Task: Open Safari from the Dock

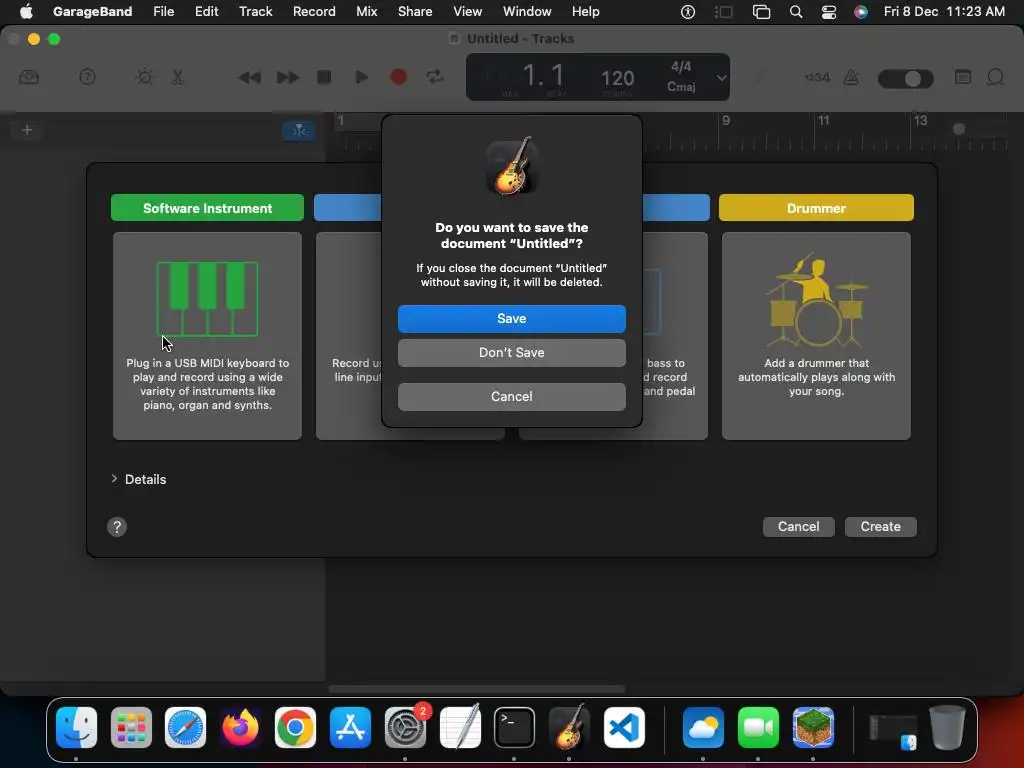Action: (x=185, y=728)
